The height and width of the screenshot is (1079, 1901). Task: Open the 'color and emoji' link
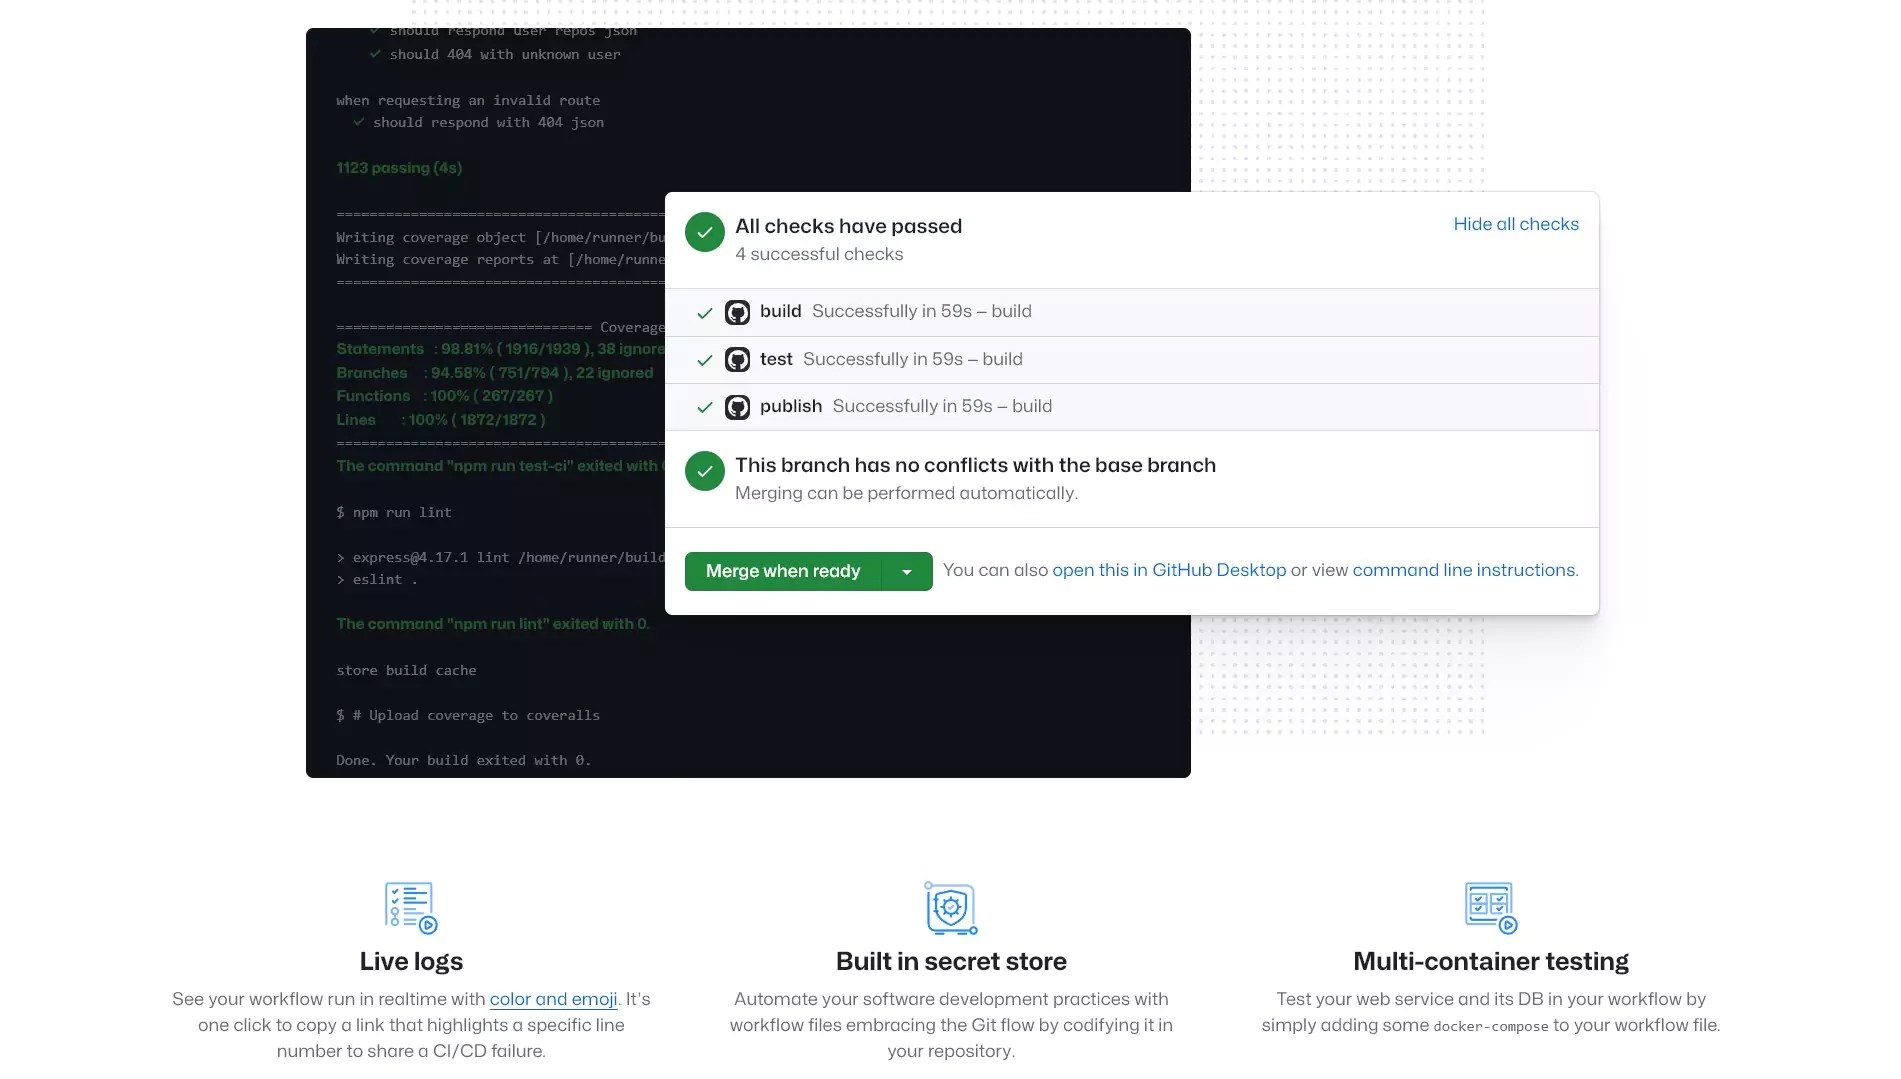pyautogui.click(x=552, y=998)
